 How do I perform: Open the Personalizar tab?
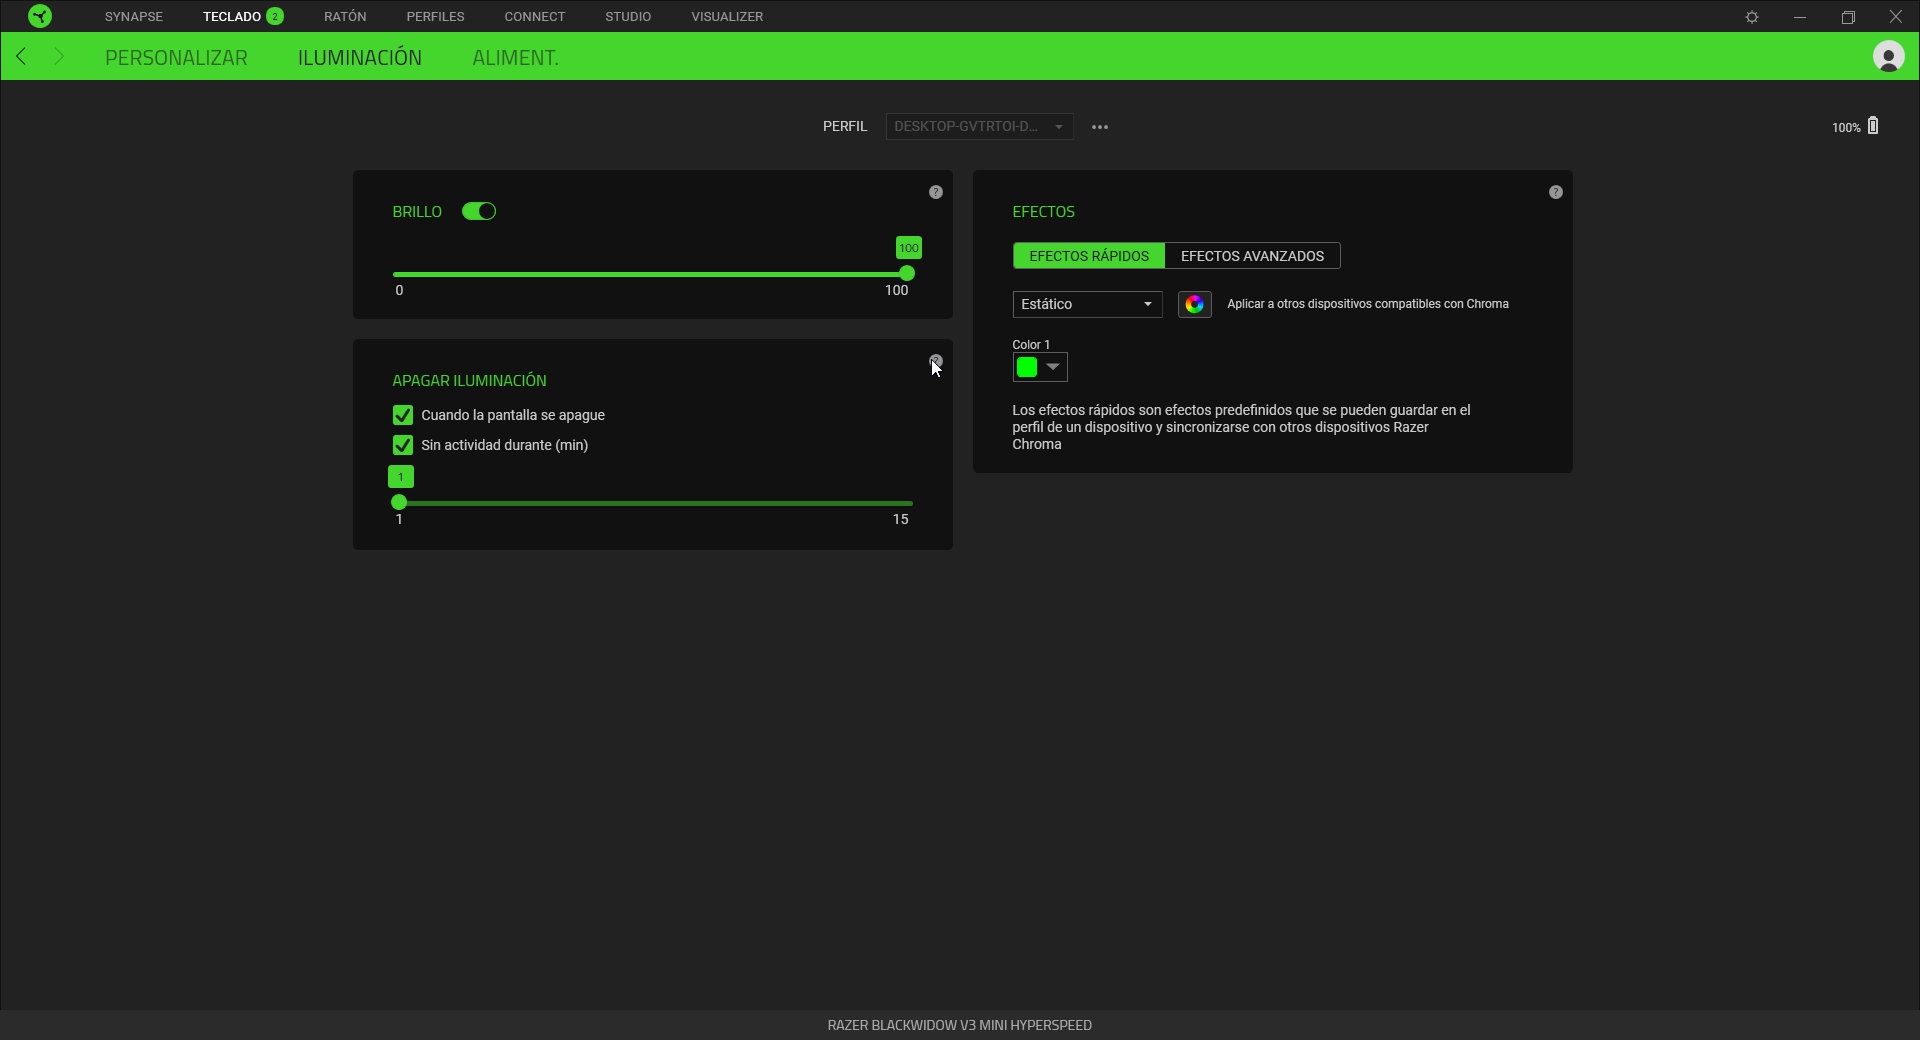tap(176, 58)
